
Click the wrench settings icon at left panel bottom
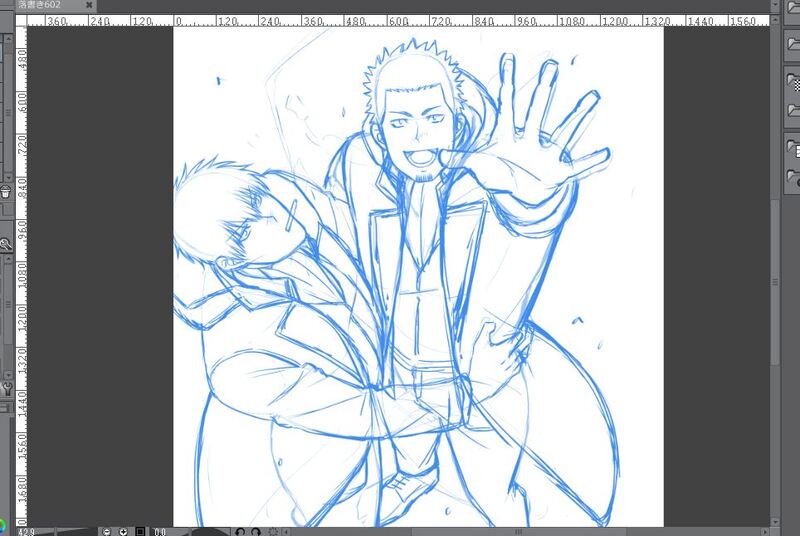tap(8, 390)
